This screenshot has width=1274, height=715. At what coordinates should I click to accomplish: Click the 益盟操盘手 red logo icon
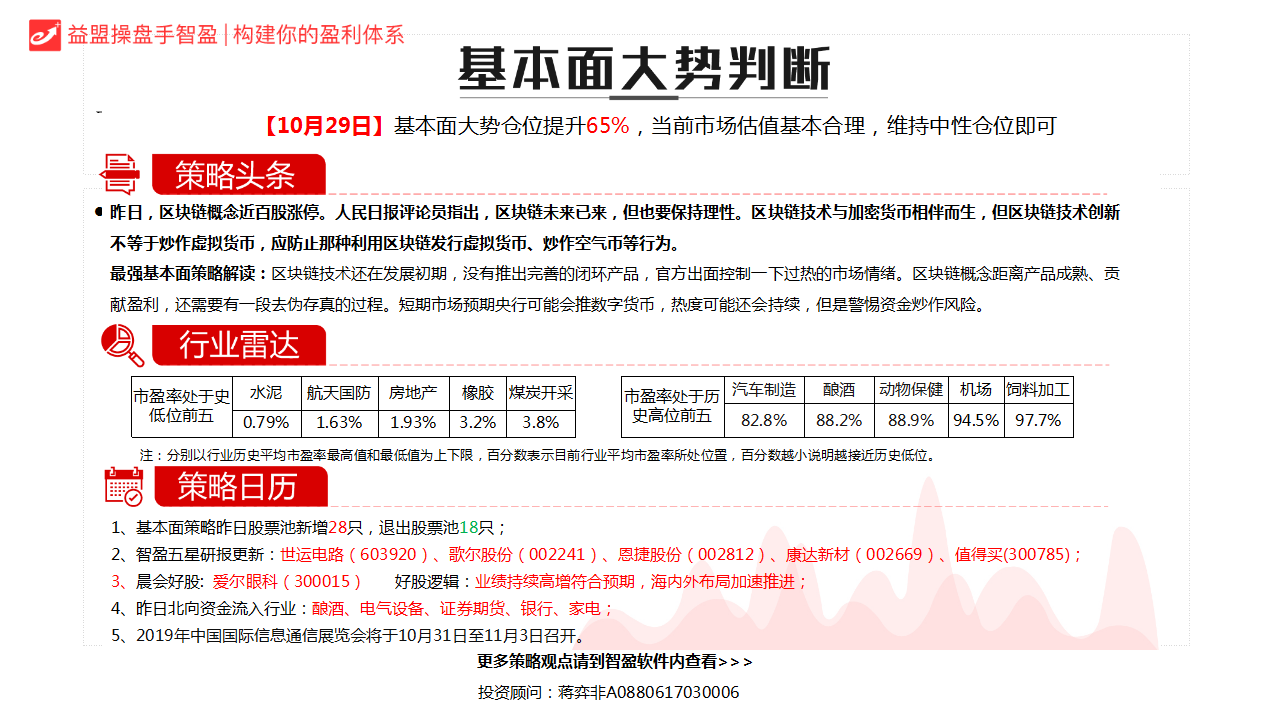(x=45, y=35)
